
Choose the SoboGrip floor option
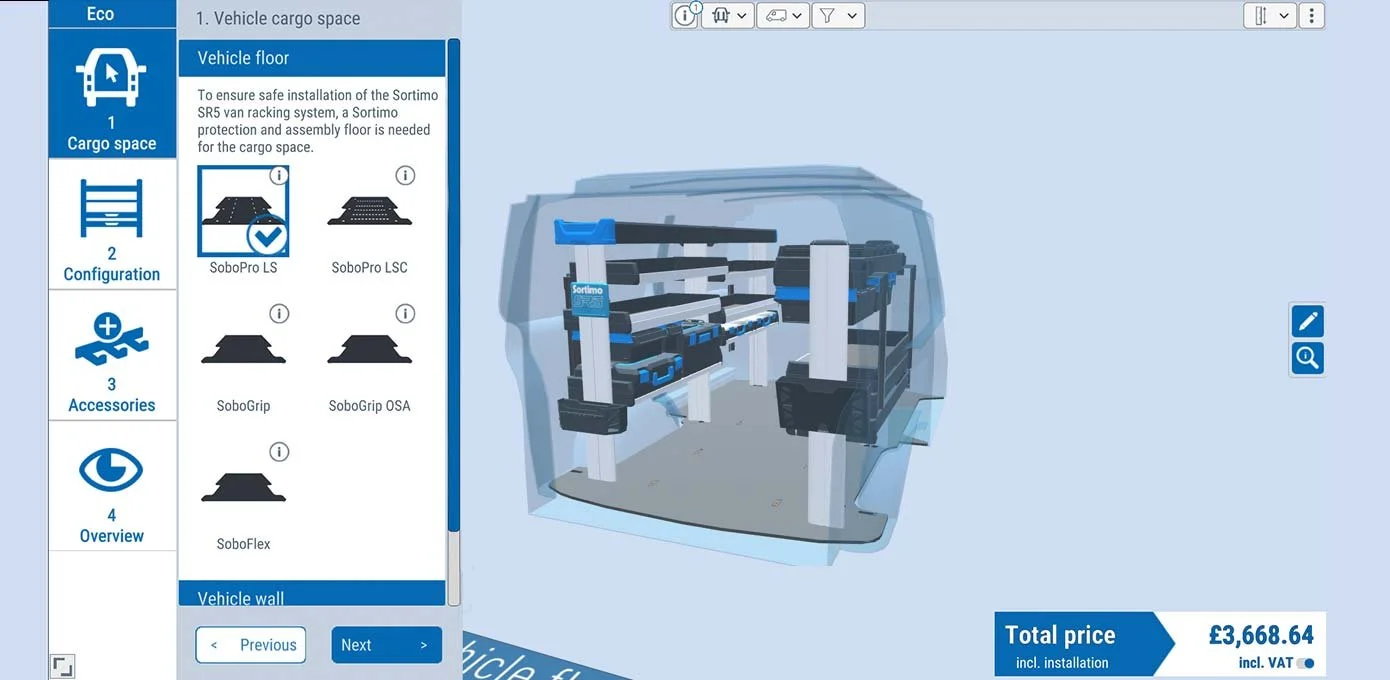[x=244, y=360]
